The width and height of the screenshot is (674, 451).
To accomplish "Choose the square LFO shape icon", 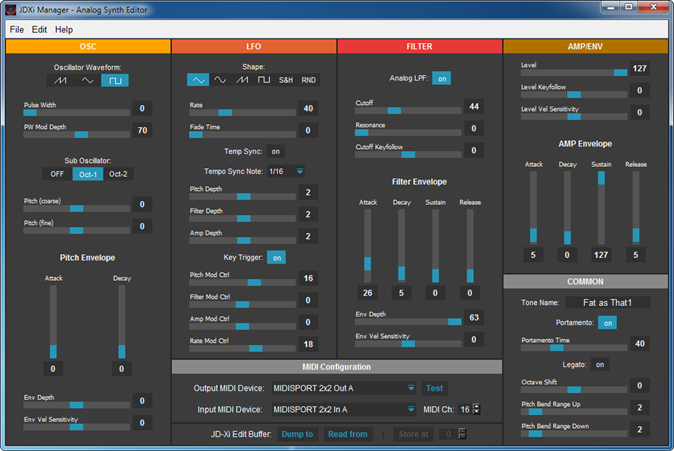I will pyautogui.click(x=264, y=80).
